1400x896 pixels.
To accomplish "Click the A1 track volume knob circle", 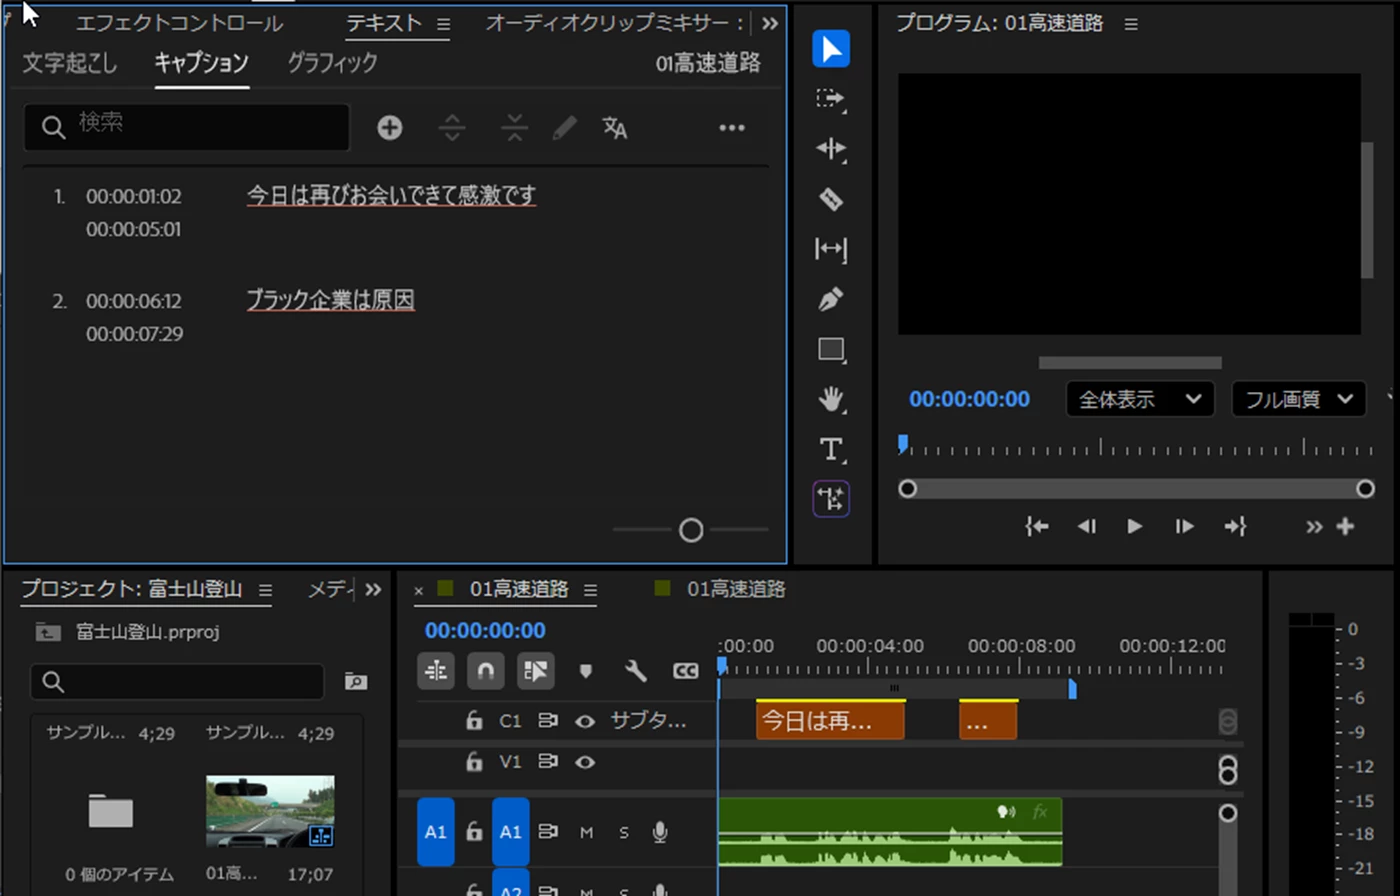I will point(1228,813).
